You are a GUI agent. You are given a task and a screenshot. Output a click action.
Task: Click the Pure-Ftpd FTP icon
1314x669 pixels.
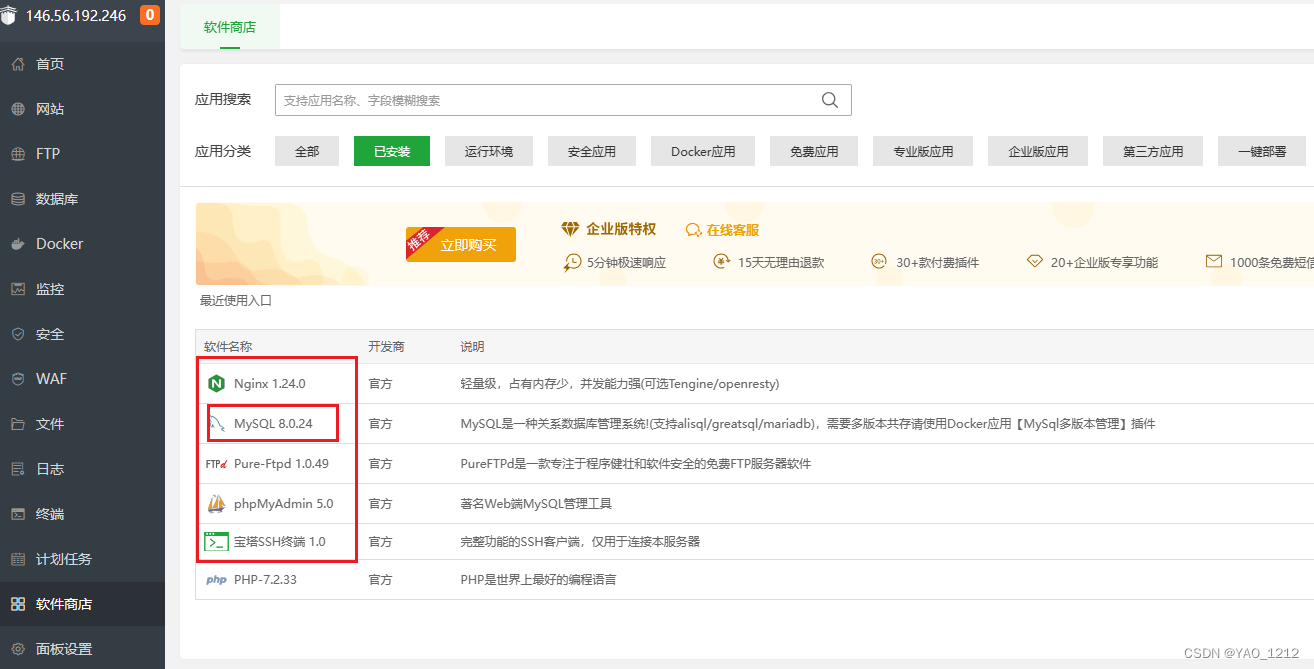[217, 464]
